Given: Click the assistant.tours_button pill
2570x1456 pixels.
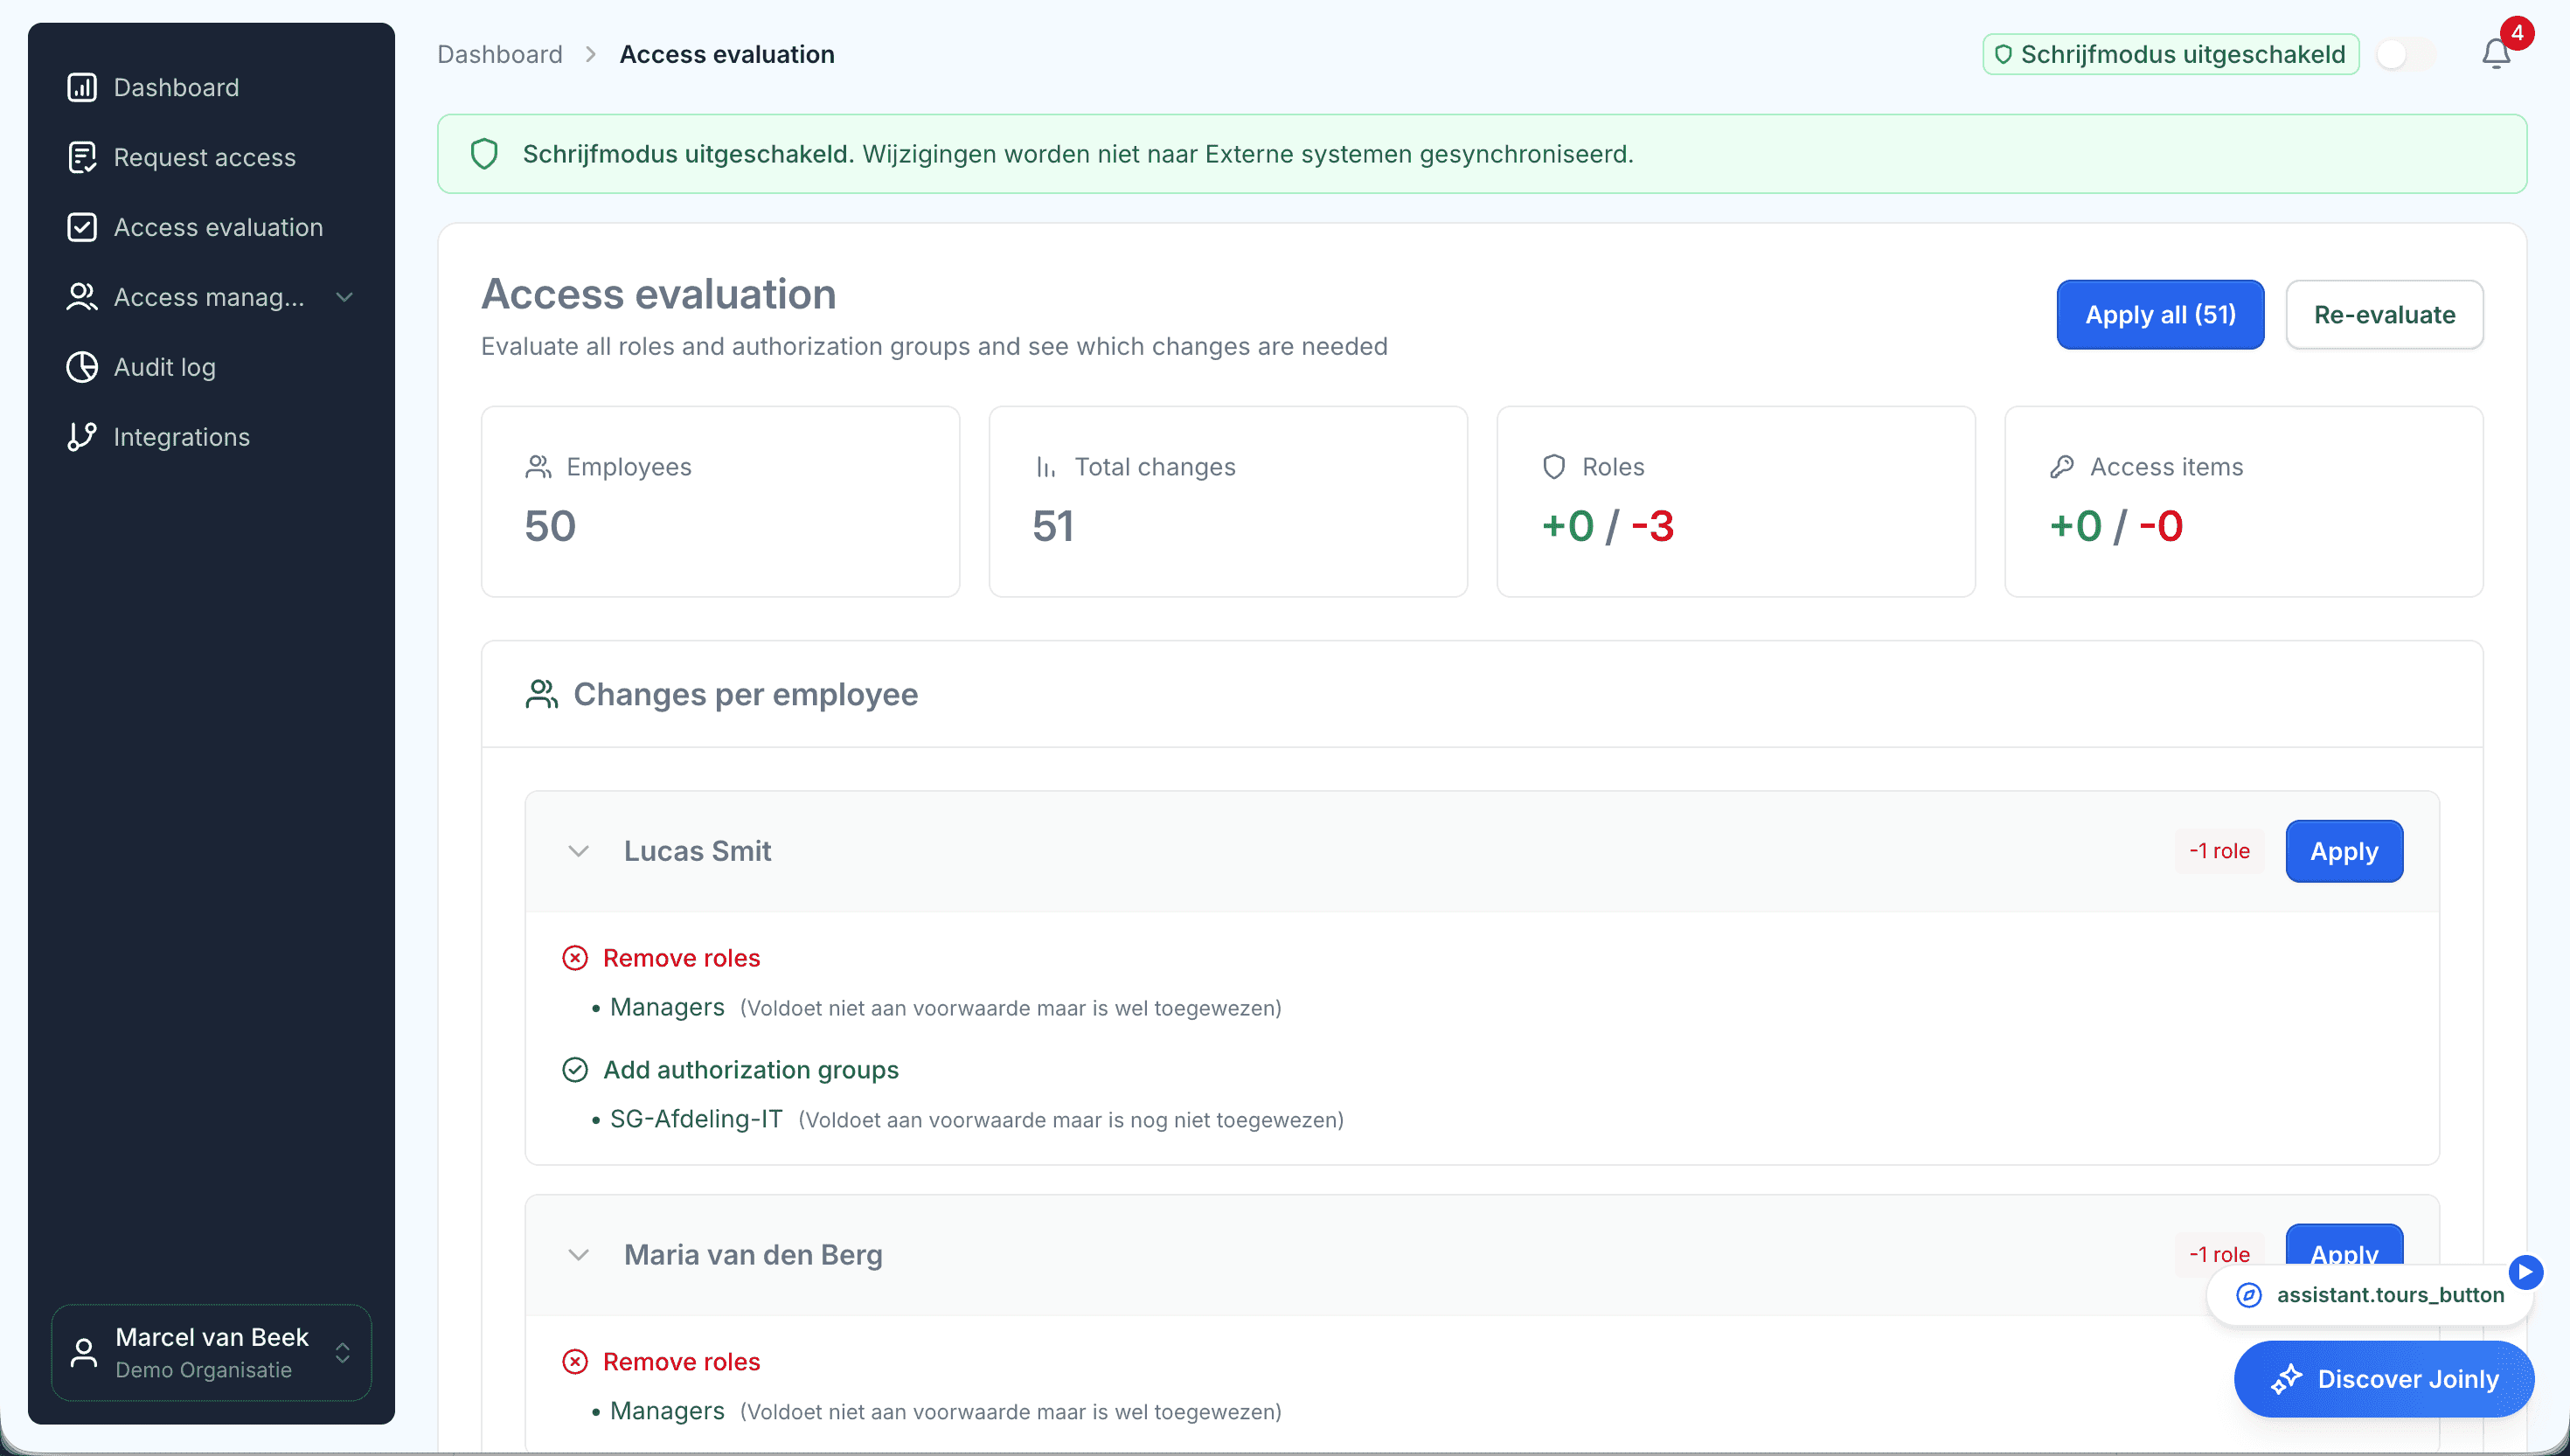Looking at the screenshot, I should click(2369, 1296).
